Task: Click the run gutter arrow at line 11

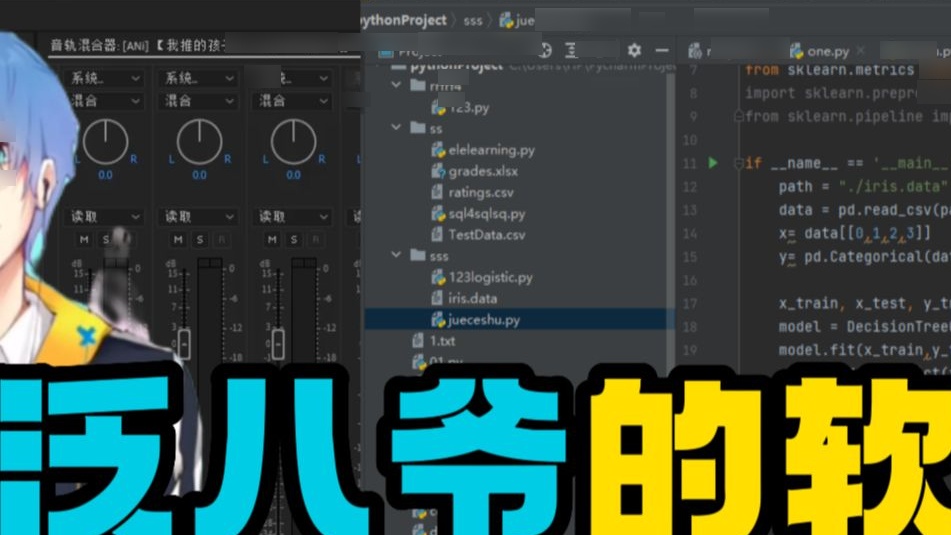Action: pos(713,163)
